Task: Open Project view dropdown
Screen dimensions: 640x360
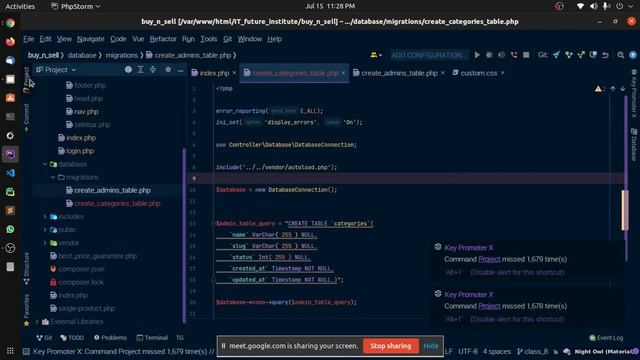Action: tap(56, 70)
